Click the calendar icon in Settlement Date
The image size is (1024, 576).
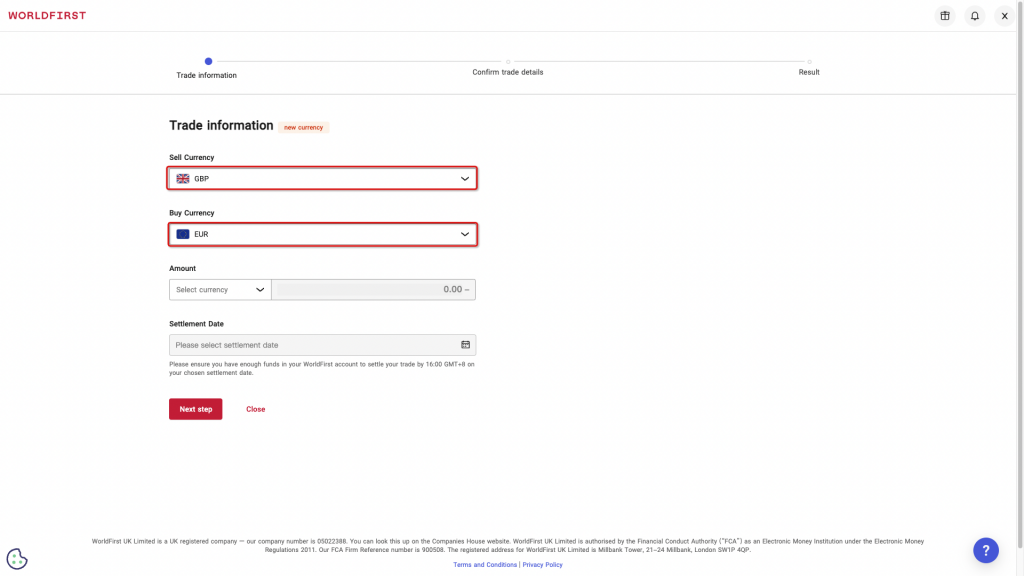click(x=465, y=345)
